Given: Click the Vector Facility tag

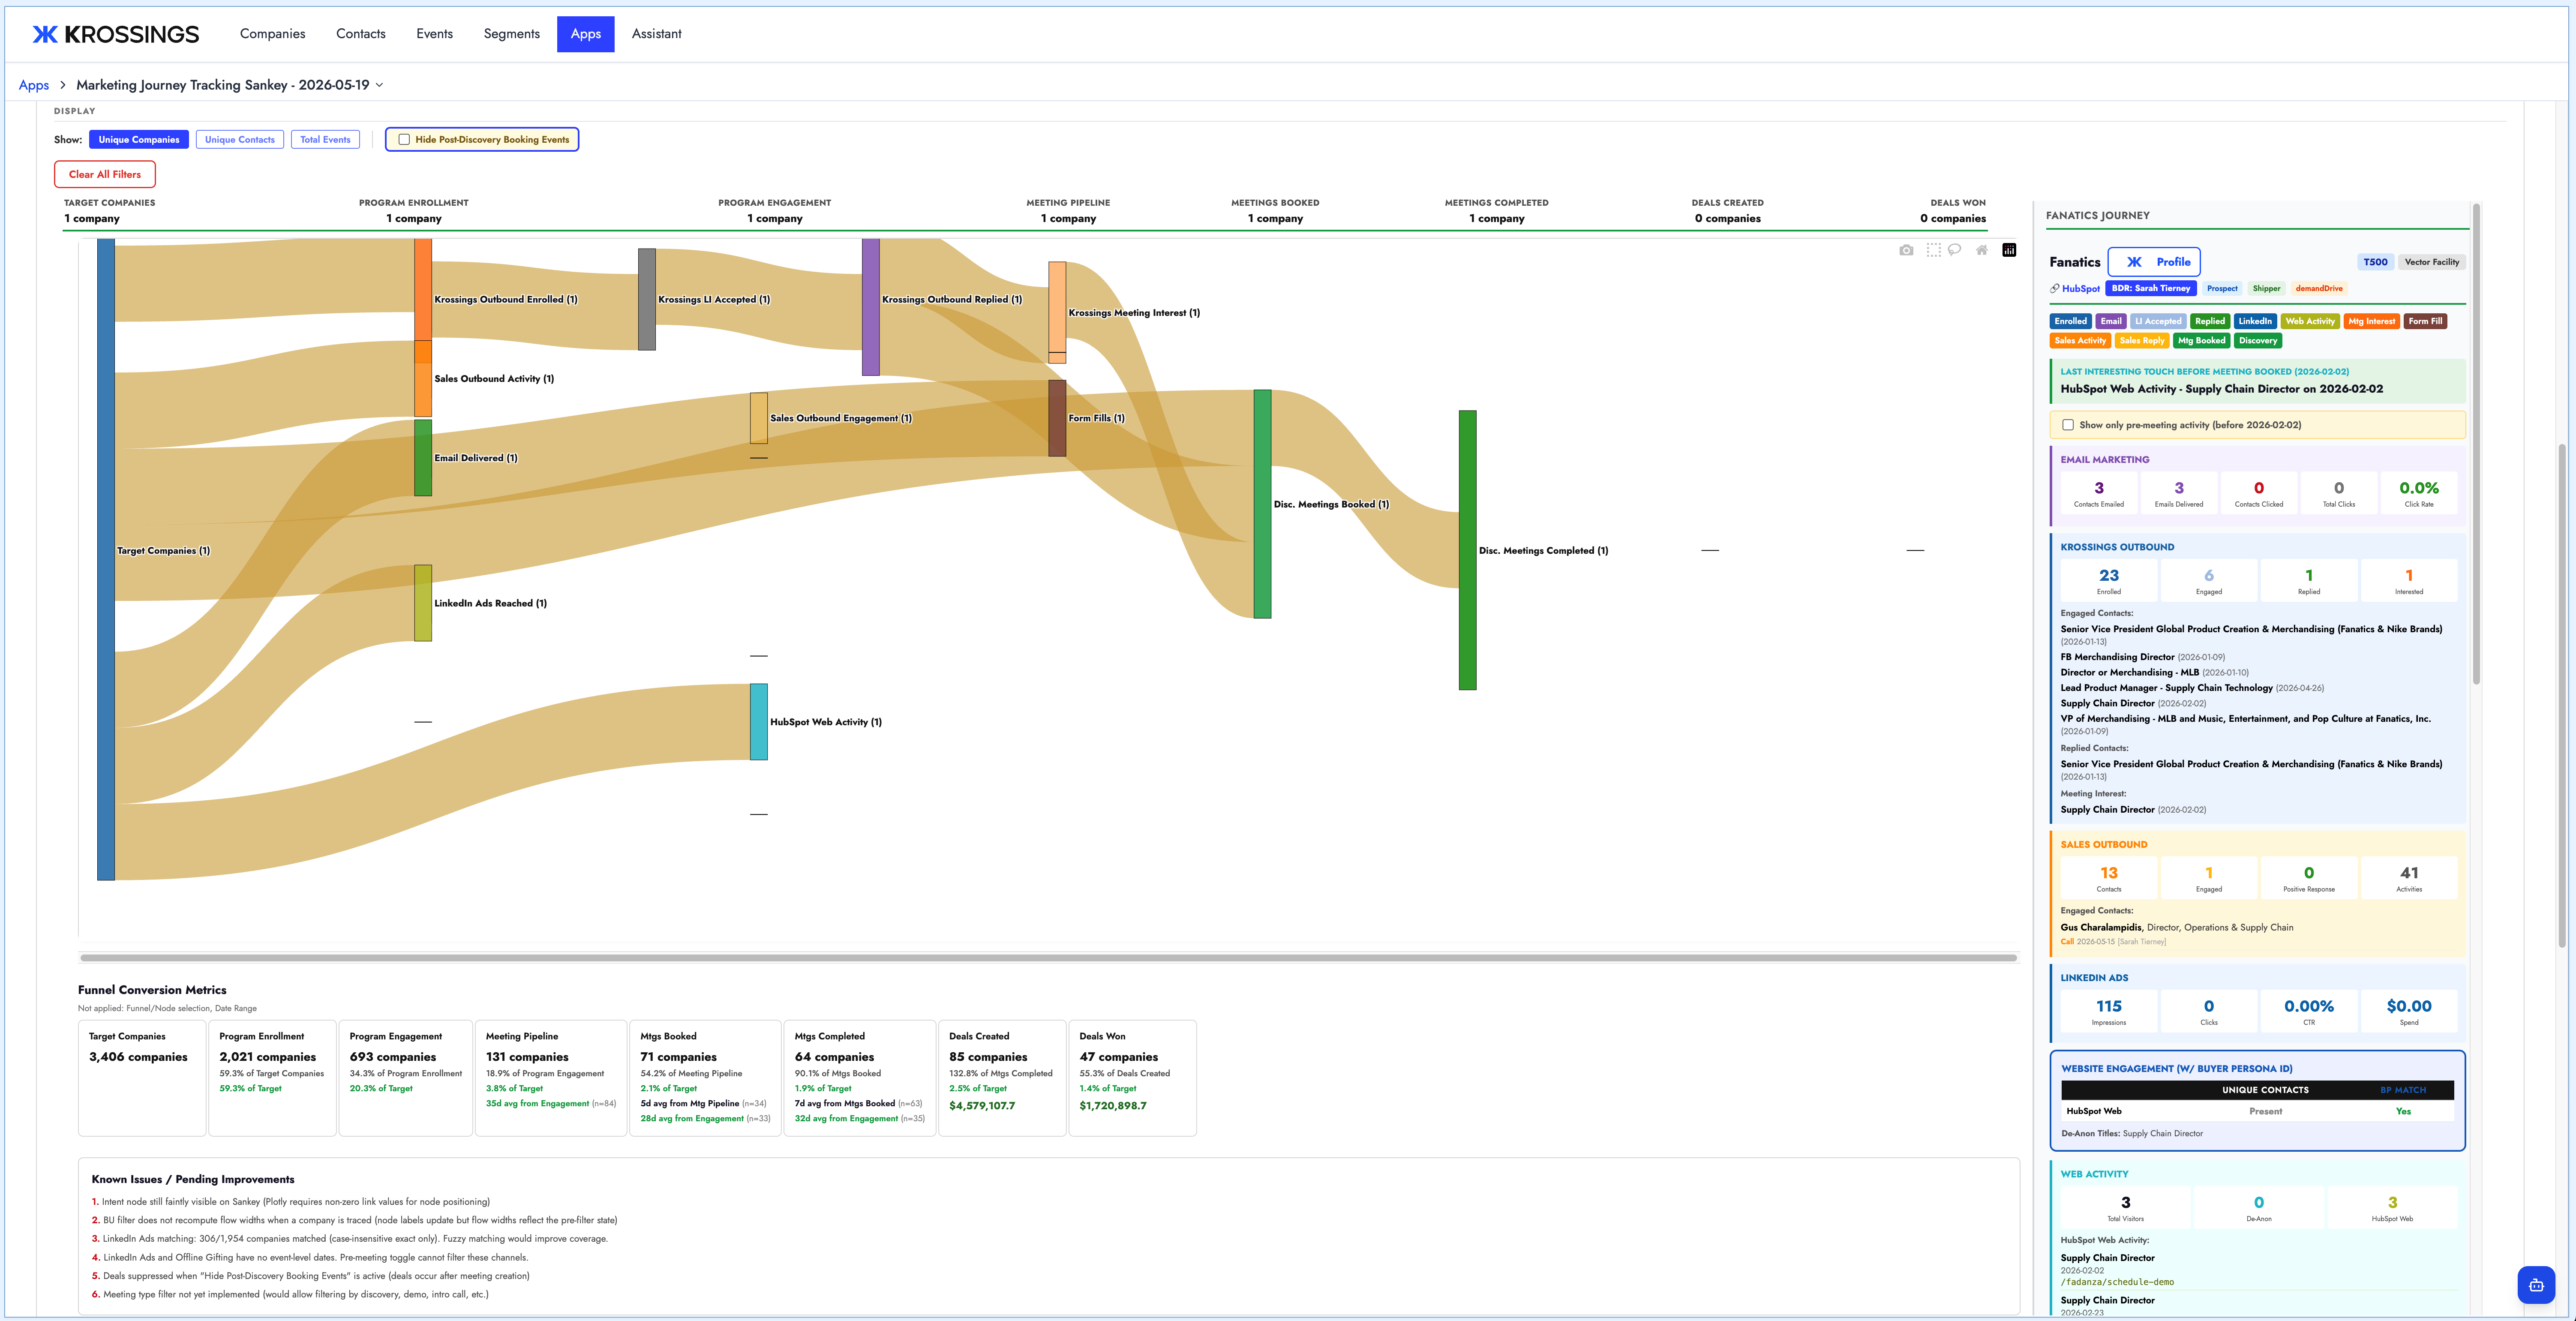Looking at the screenshot, I should [2431, 262].
